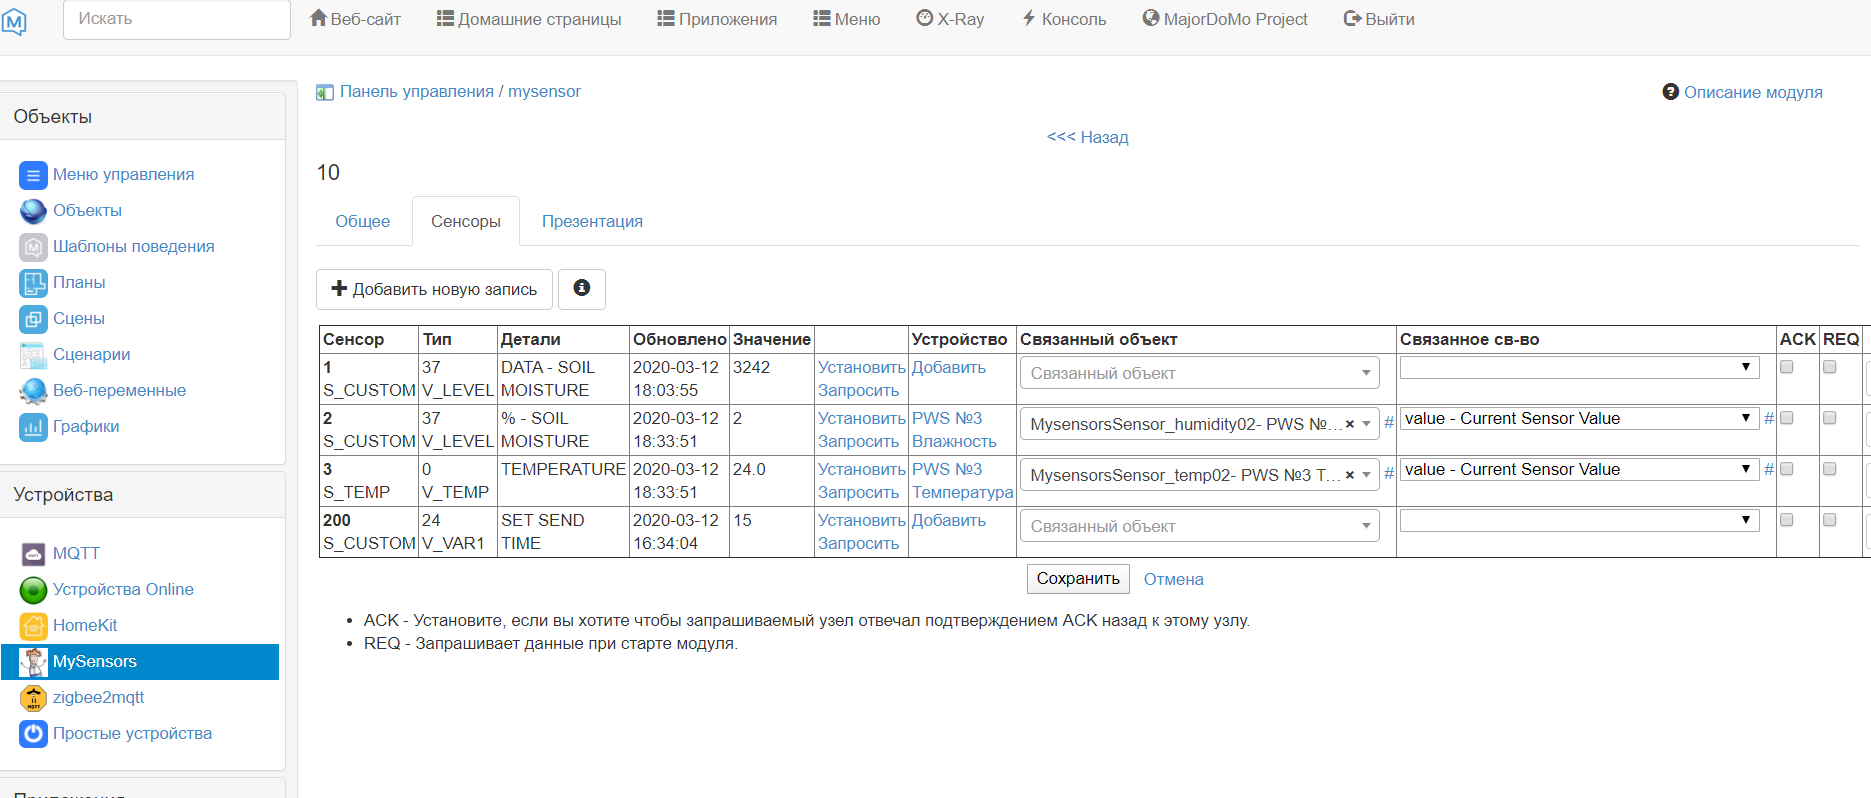Click the zigbee2mqtt bee icon
Viewport: 1871px width, 798px height.
(33, 698)
